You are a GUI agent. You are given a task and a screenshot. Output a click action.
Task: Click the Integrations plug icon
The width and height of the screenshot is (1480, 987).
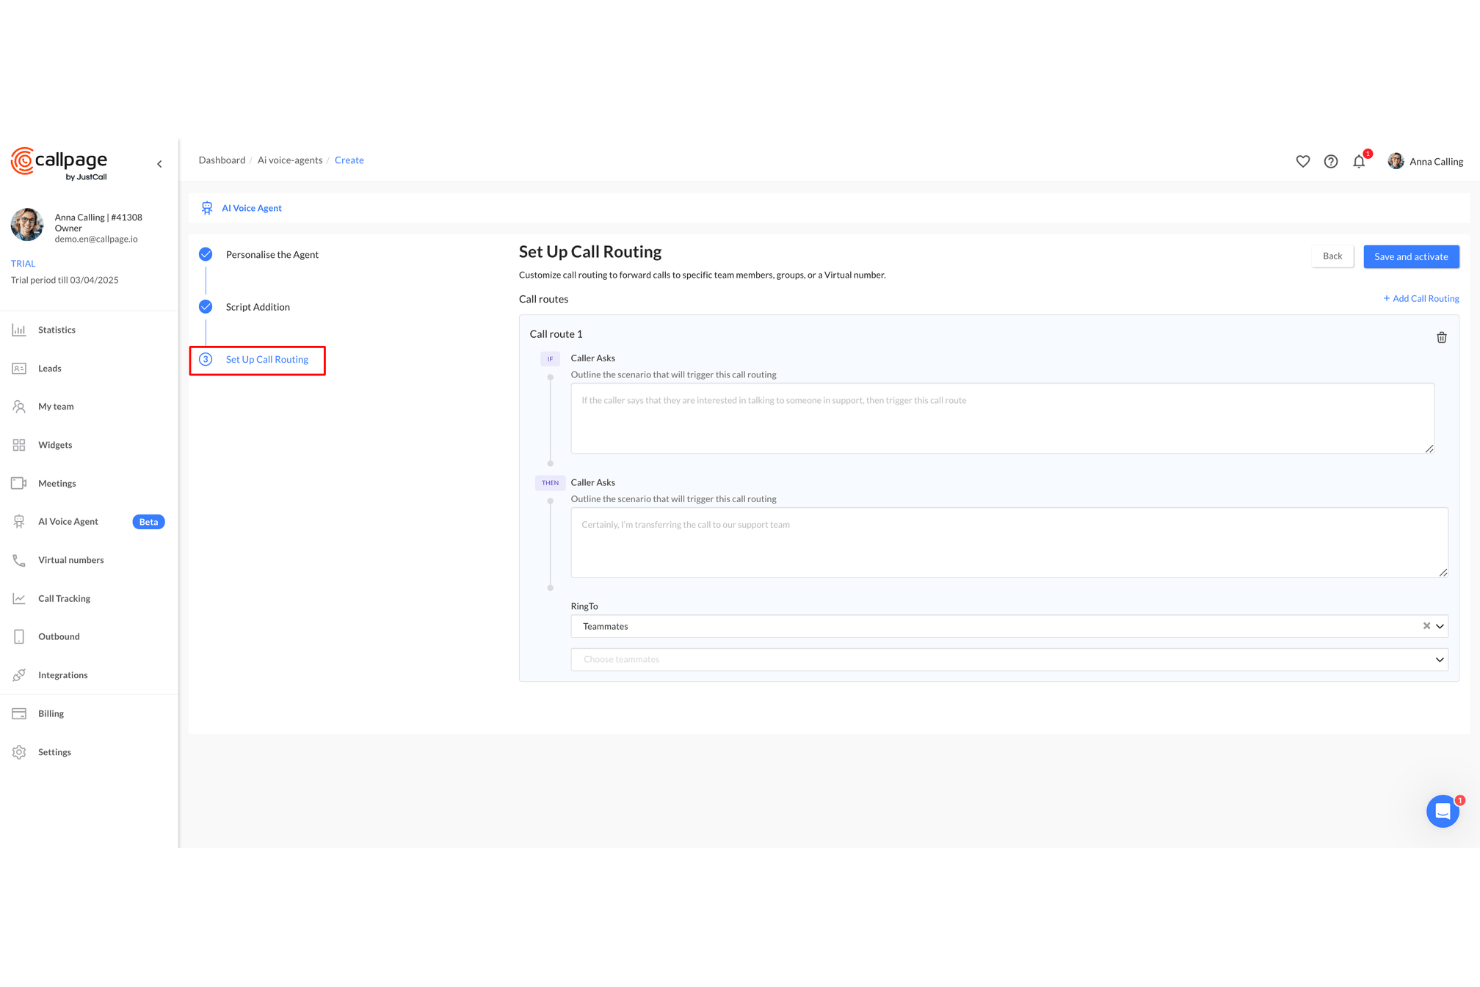pos(19,675)
